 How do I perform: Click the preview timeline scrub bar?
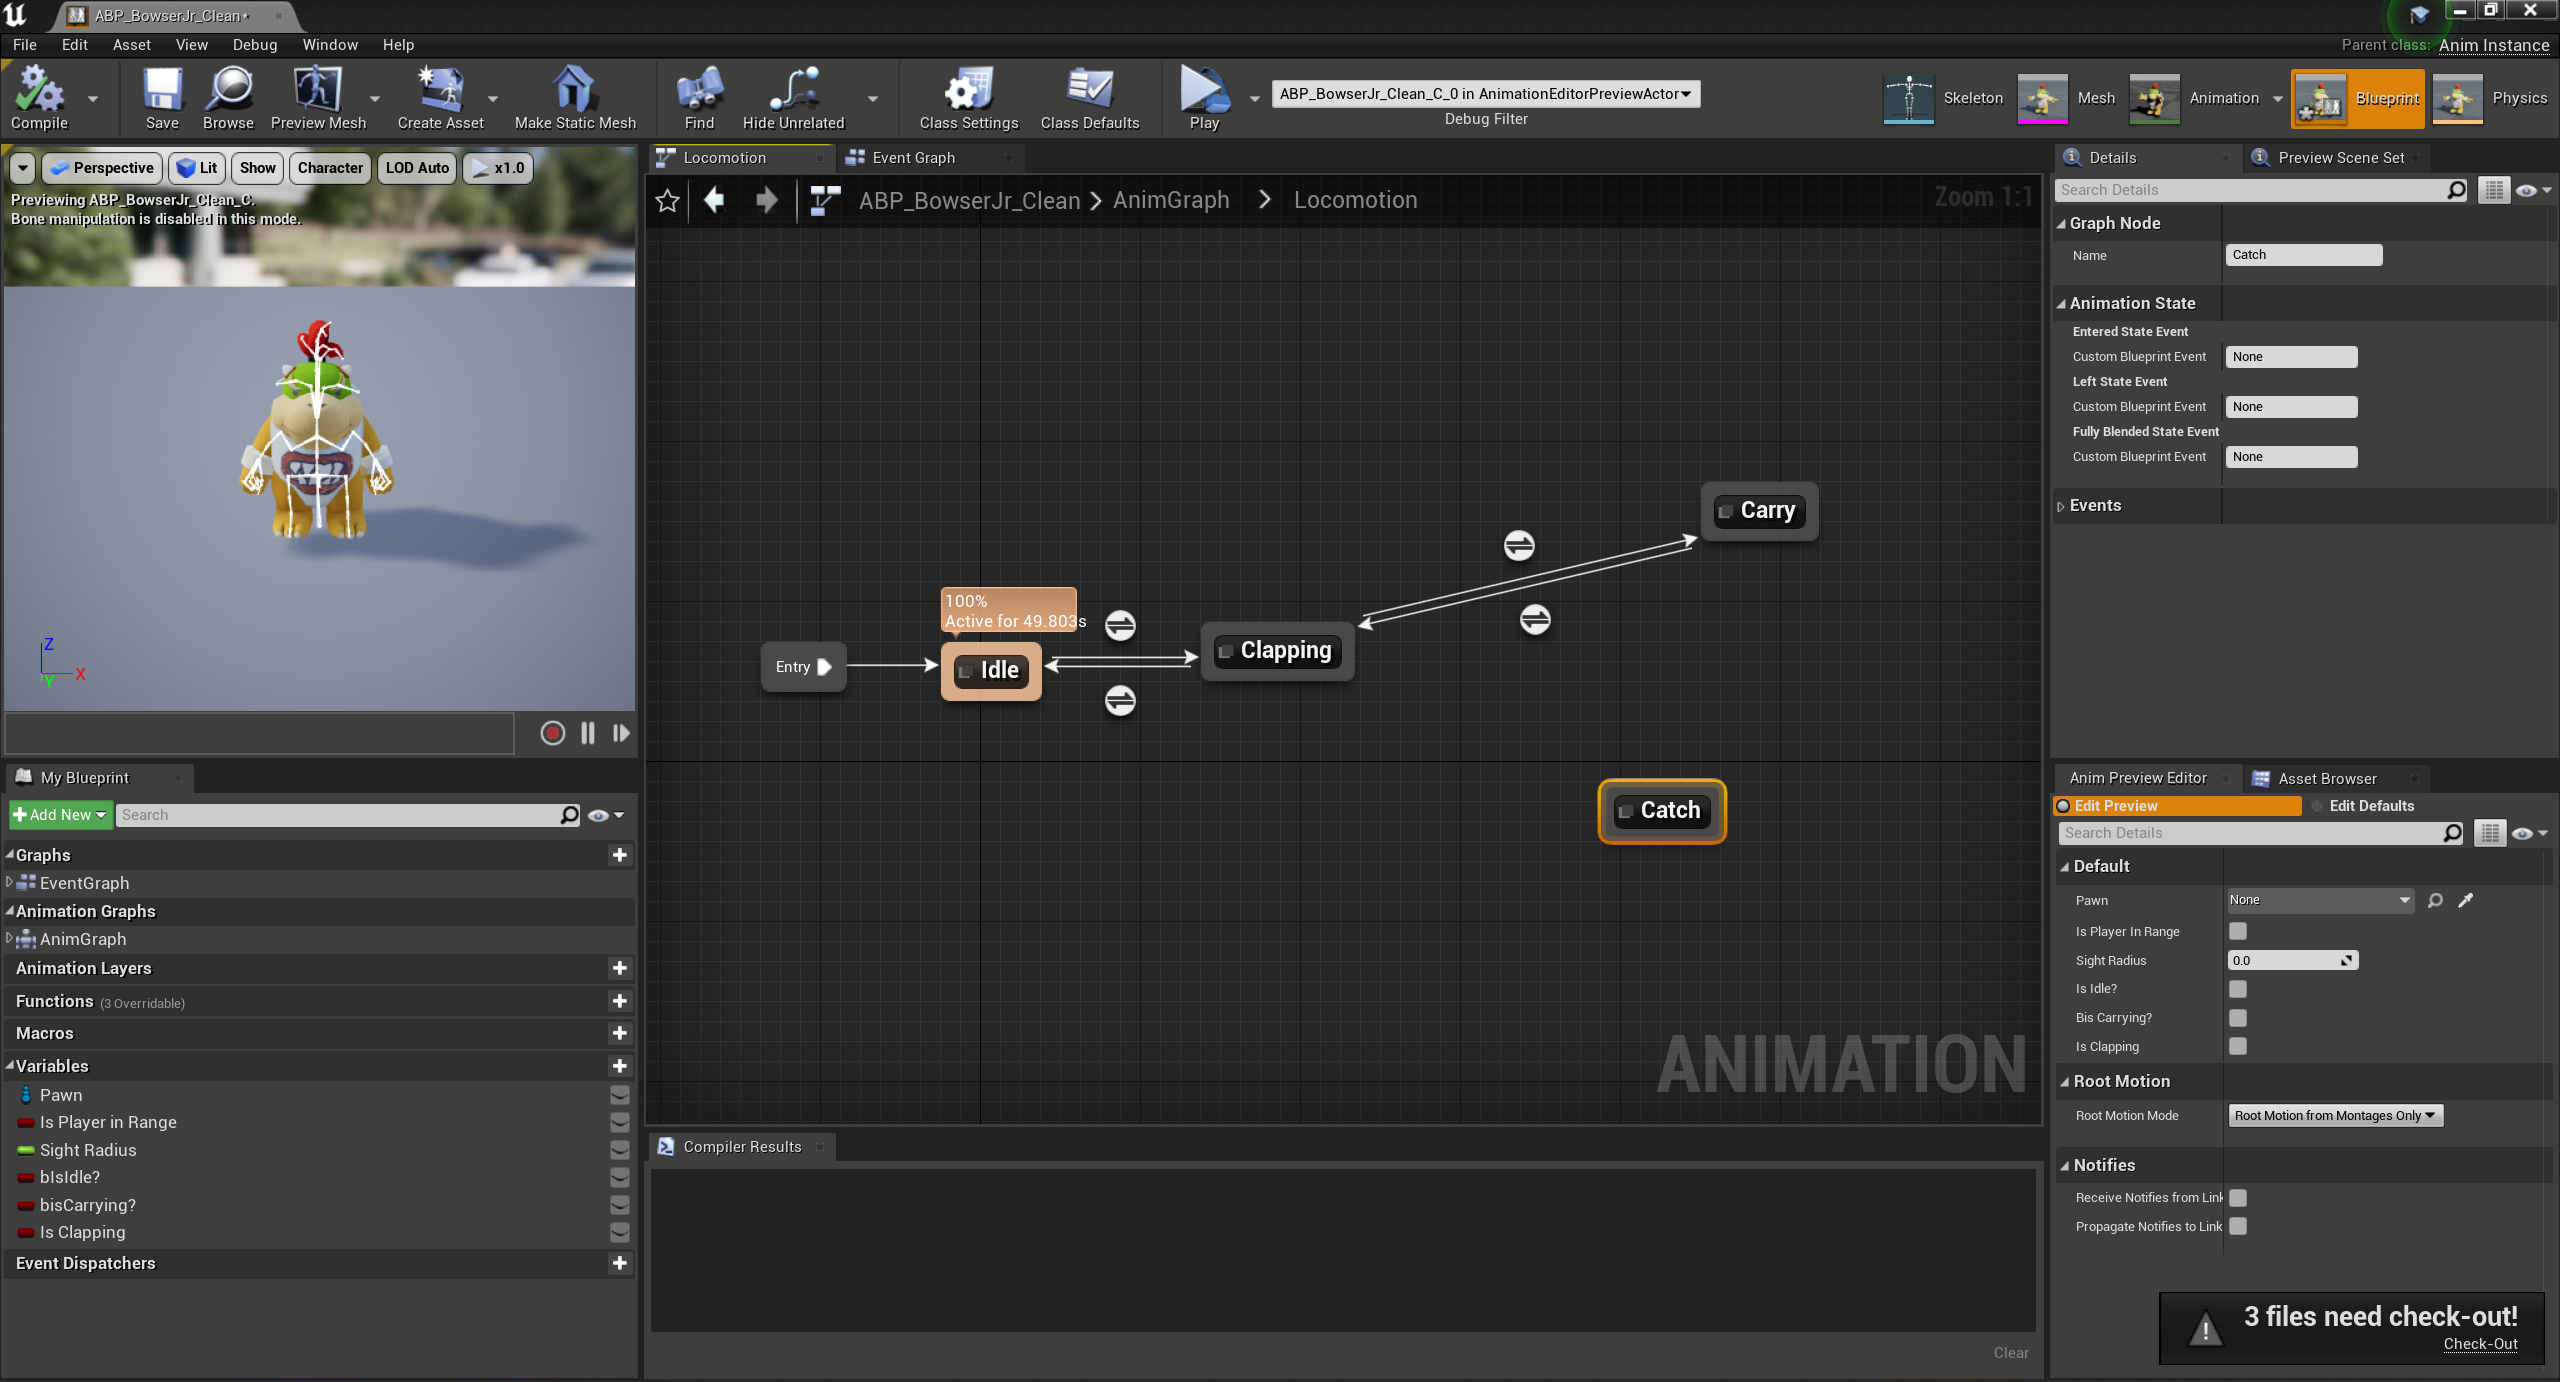259,733
